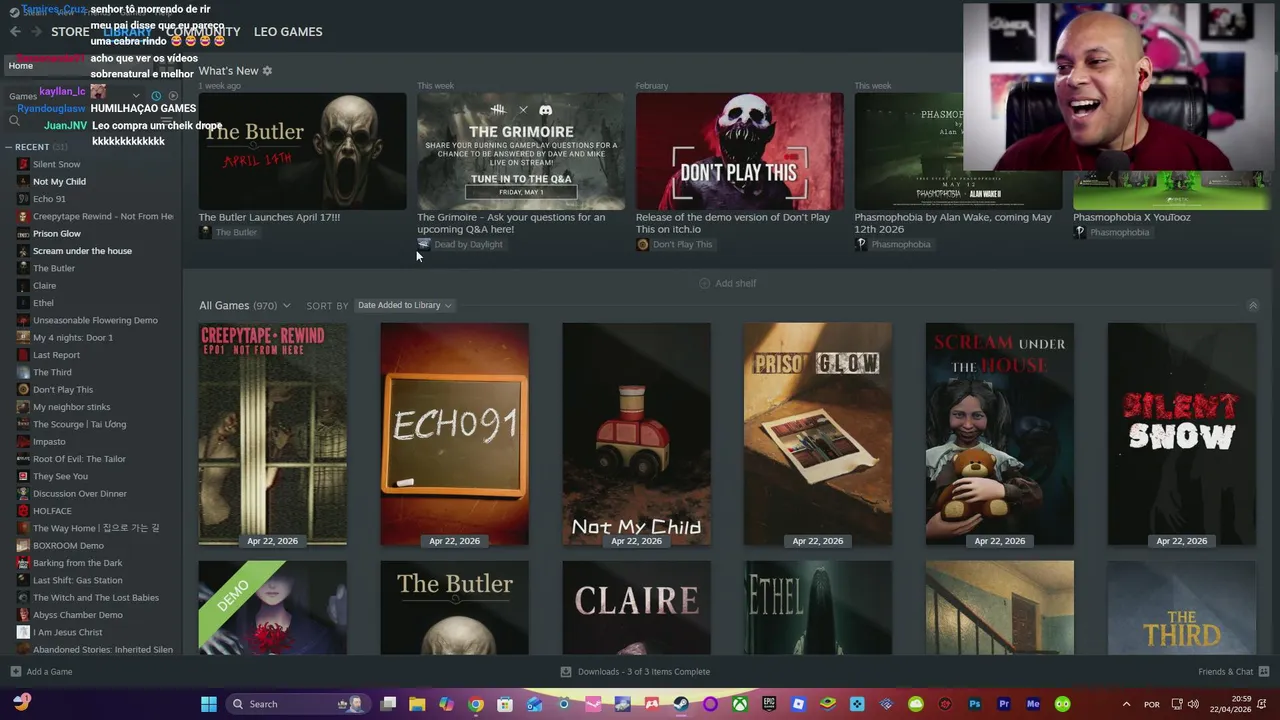This screenshot has height=720, width=1280.
Task: Select They See You in sidebar
Action: pyautogui.click(x=60, y=476)
